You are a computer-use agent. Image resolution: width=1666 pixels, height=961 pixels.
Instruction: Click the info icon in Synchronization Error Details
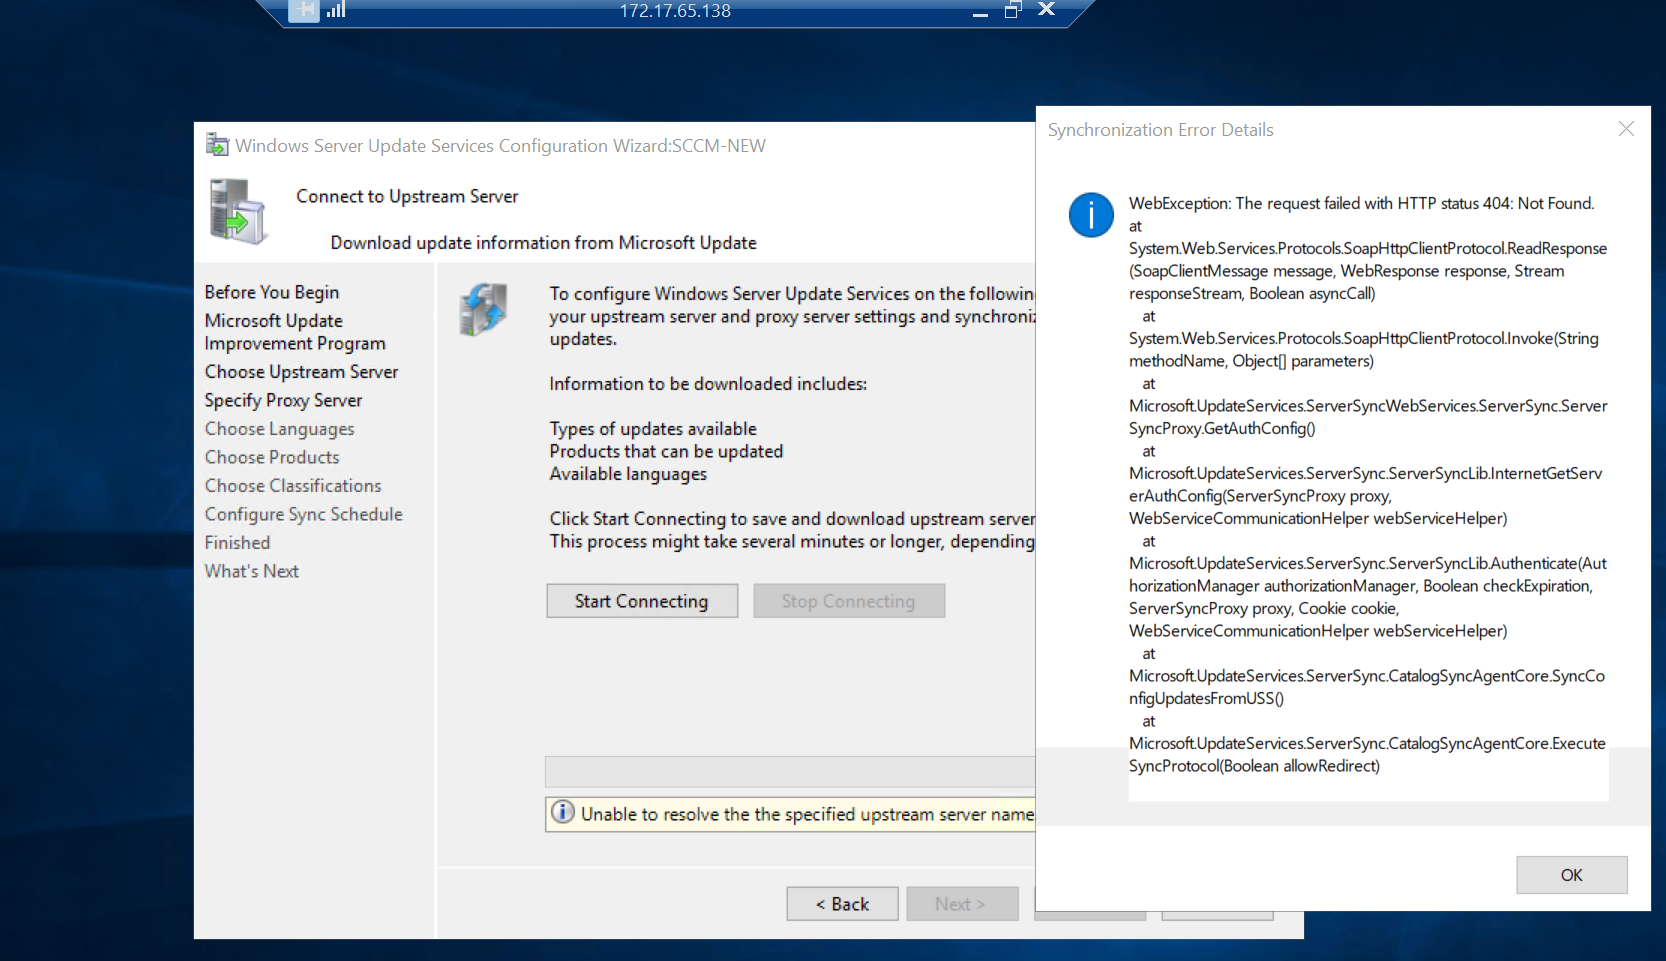pyautogui.click(x=1090, y=215)
